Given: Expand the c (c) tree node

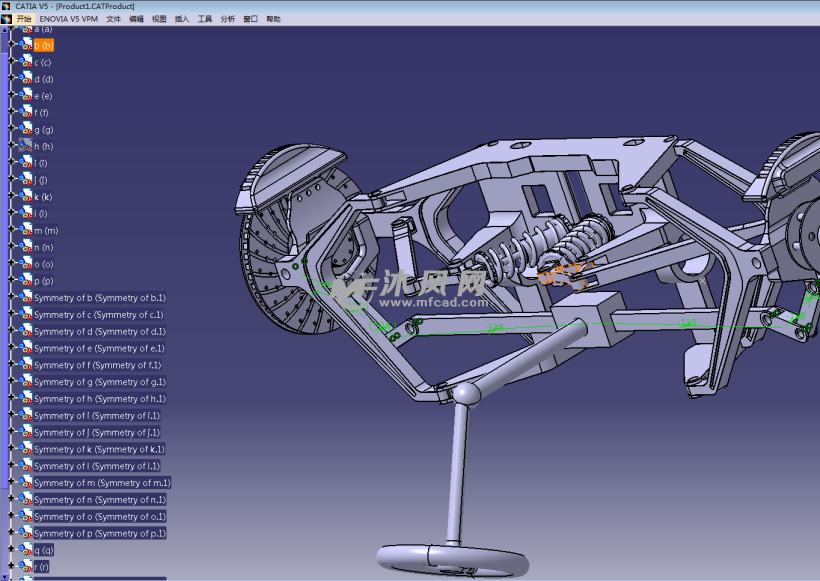Looking at the screenshot, I should point(12,61).
